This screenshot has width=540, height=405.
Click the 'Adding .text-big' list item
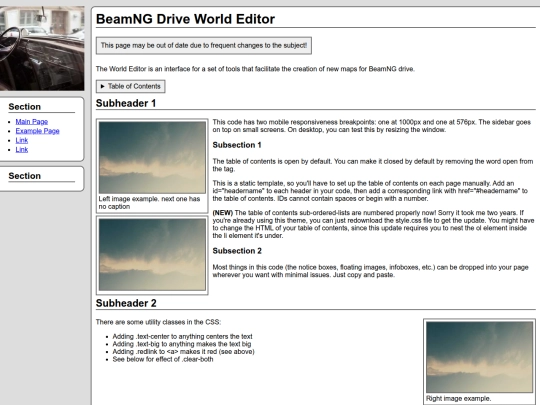pos(181,344)
